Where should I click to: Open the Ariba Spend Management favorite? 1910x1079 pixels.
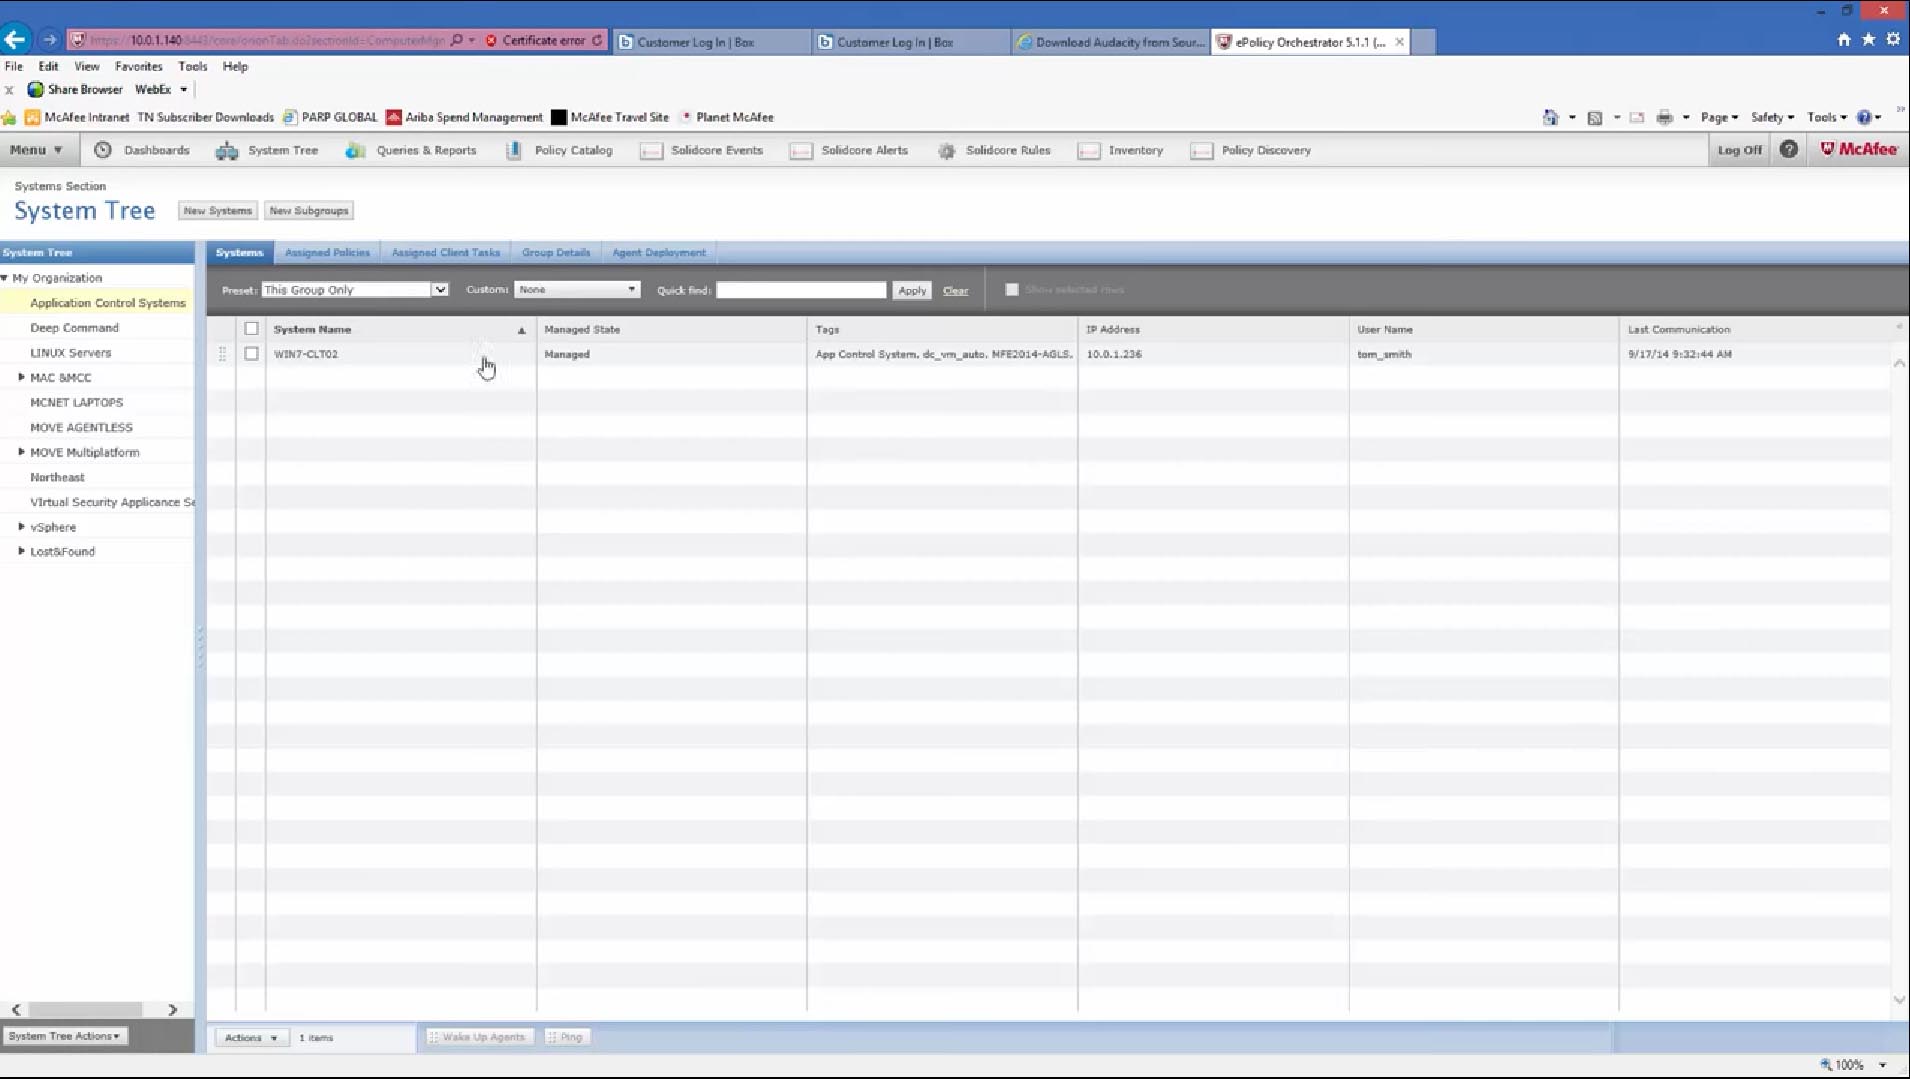coord(465,117)
